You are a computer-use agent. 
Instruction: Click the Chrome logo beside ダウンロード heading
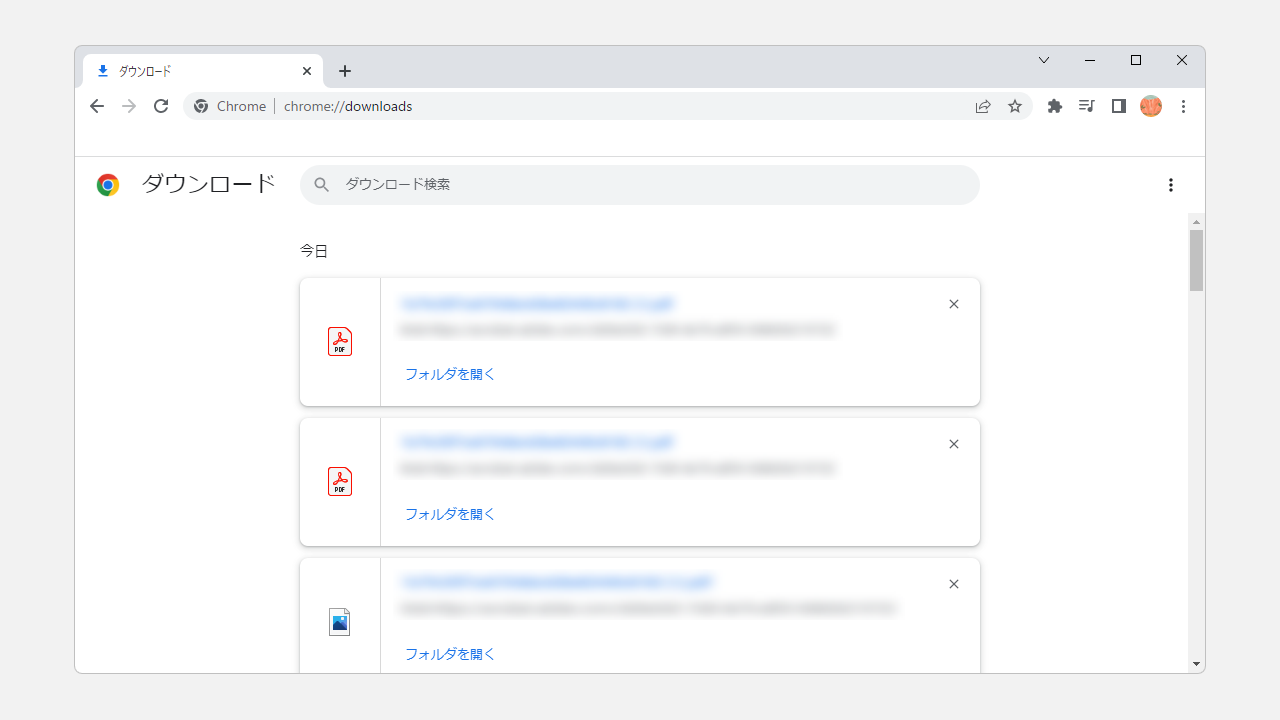click(x=108, y=185)
